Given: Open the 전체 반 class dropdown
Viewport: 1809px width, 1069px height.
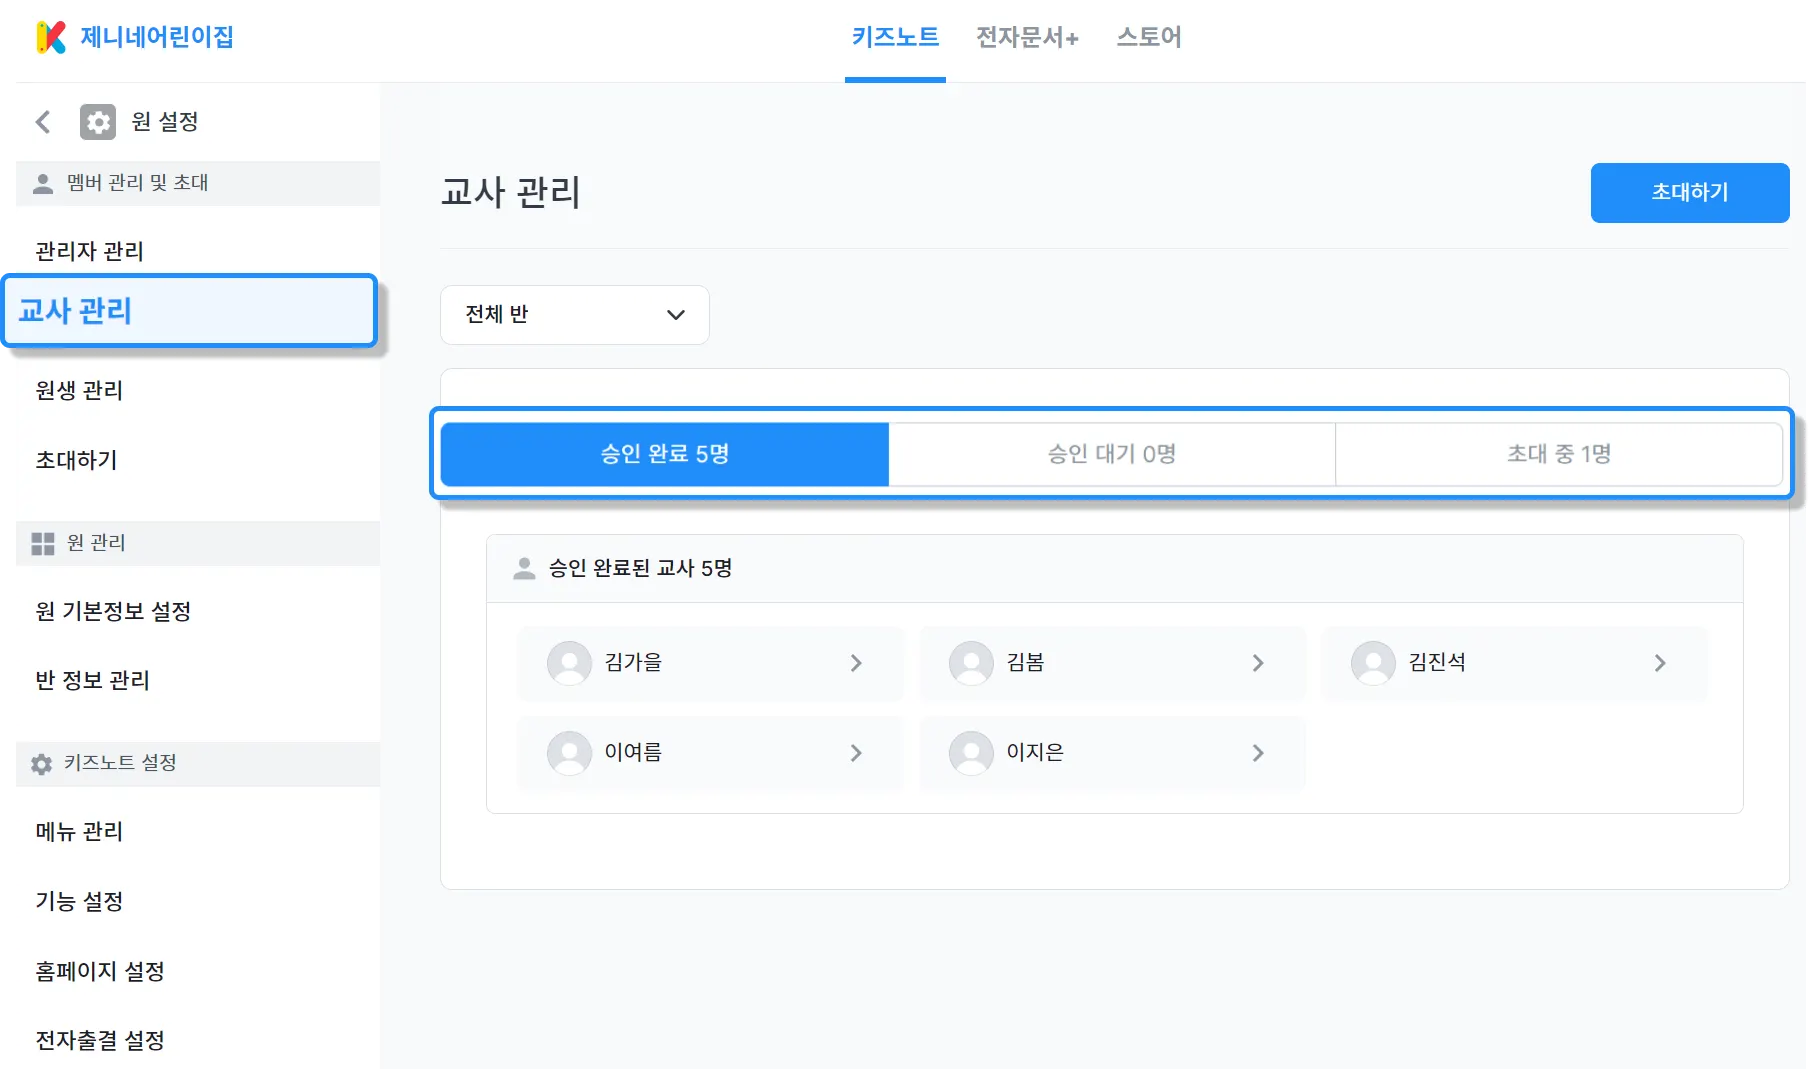Looking at the screenshot, I should (575, 315).
